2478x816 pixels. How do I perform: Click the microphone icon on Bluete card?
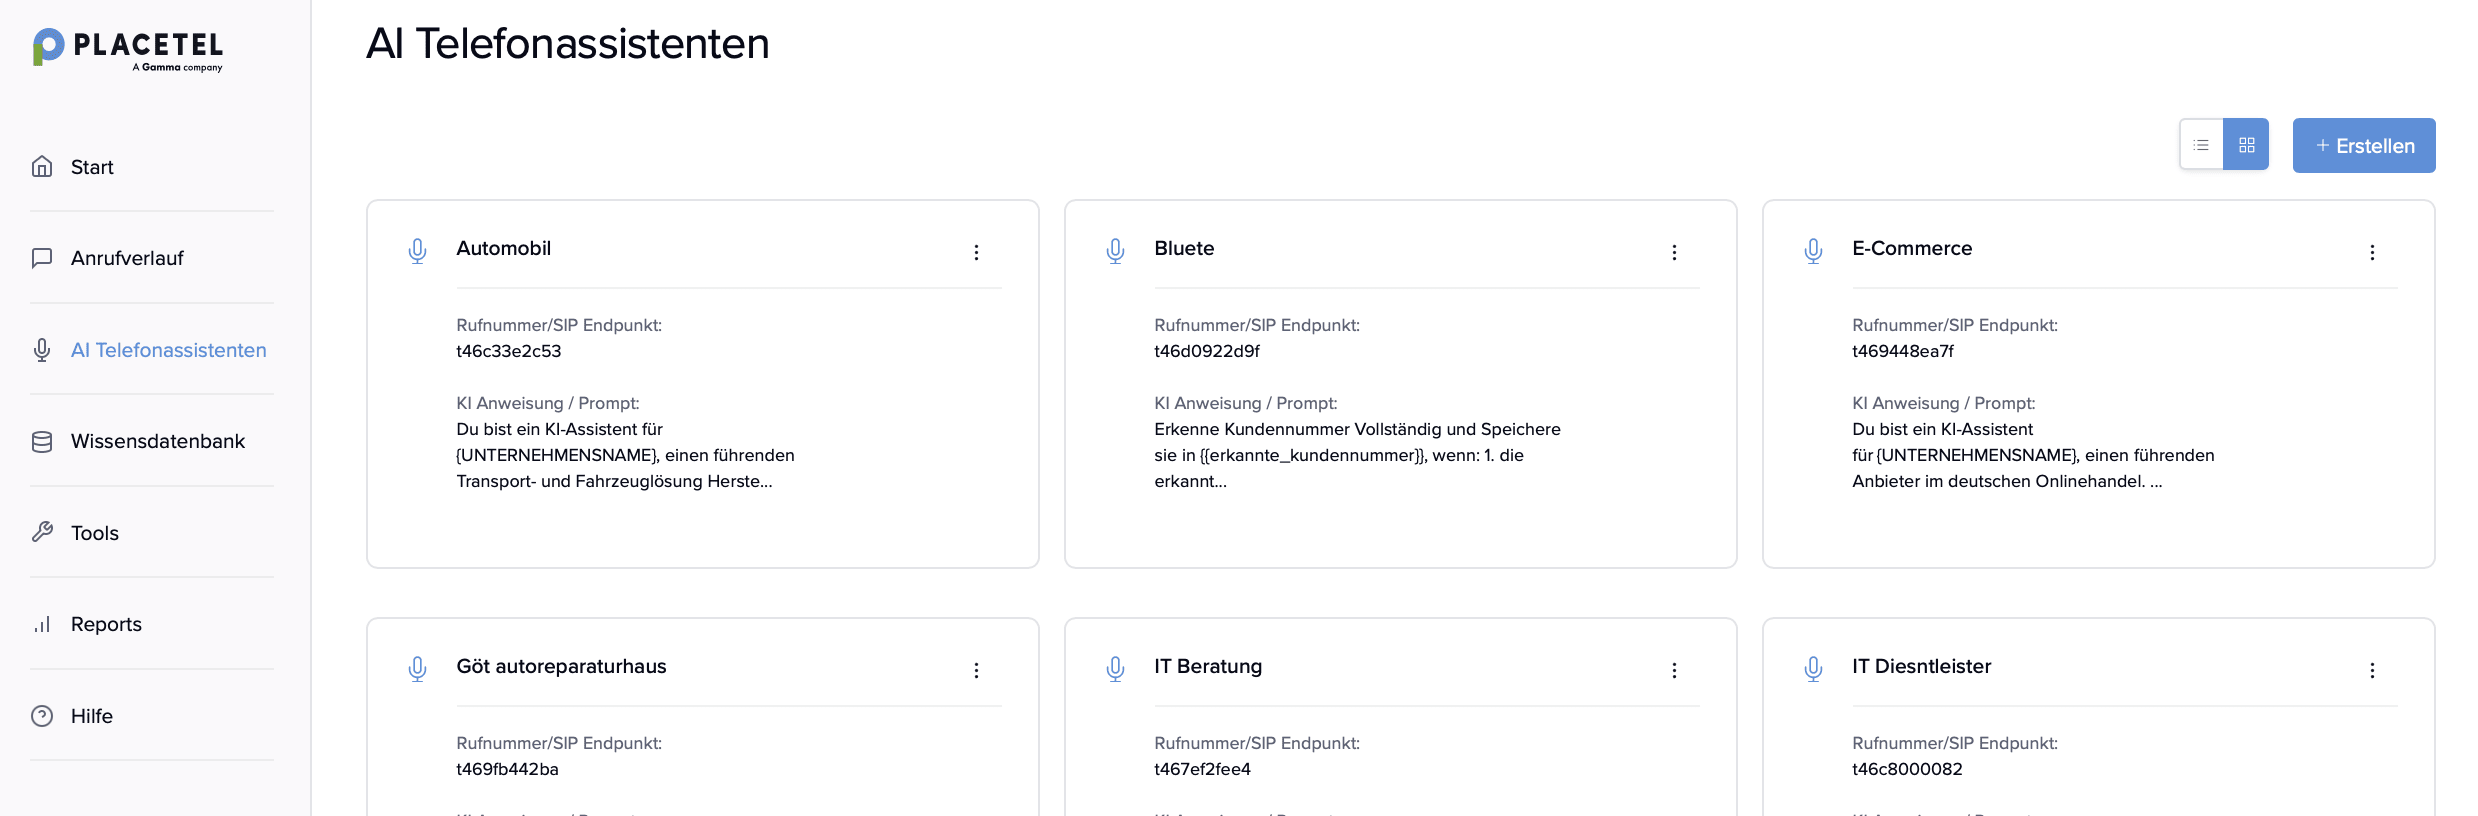pyautogui.click(x=1115, y=251)
